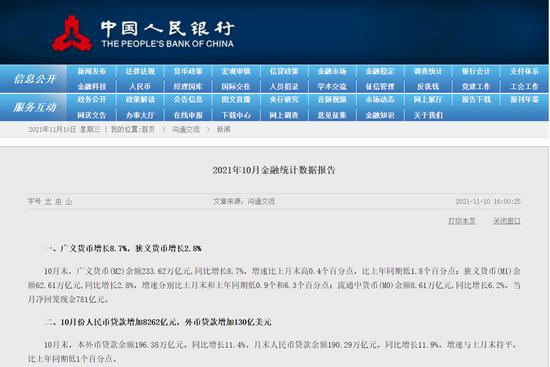This screenshot has width=550, height=367.
Task: Select 下载中心 navigation entry
Action: click(x=236, y=115)
